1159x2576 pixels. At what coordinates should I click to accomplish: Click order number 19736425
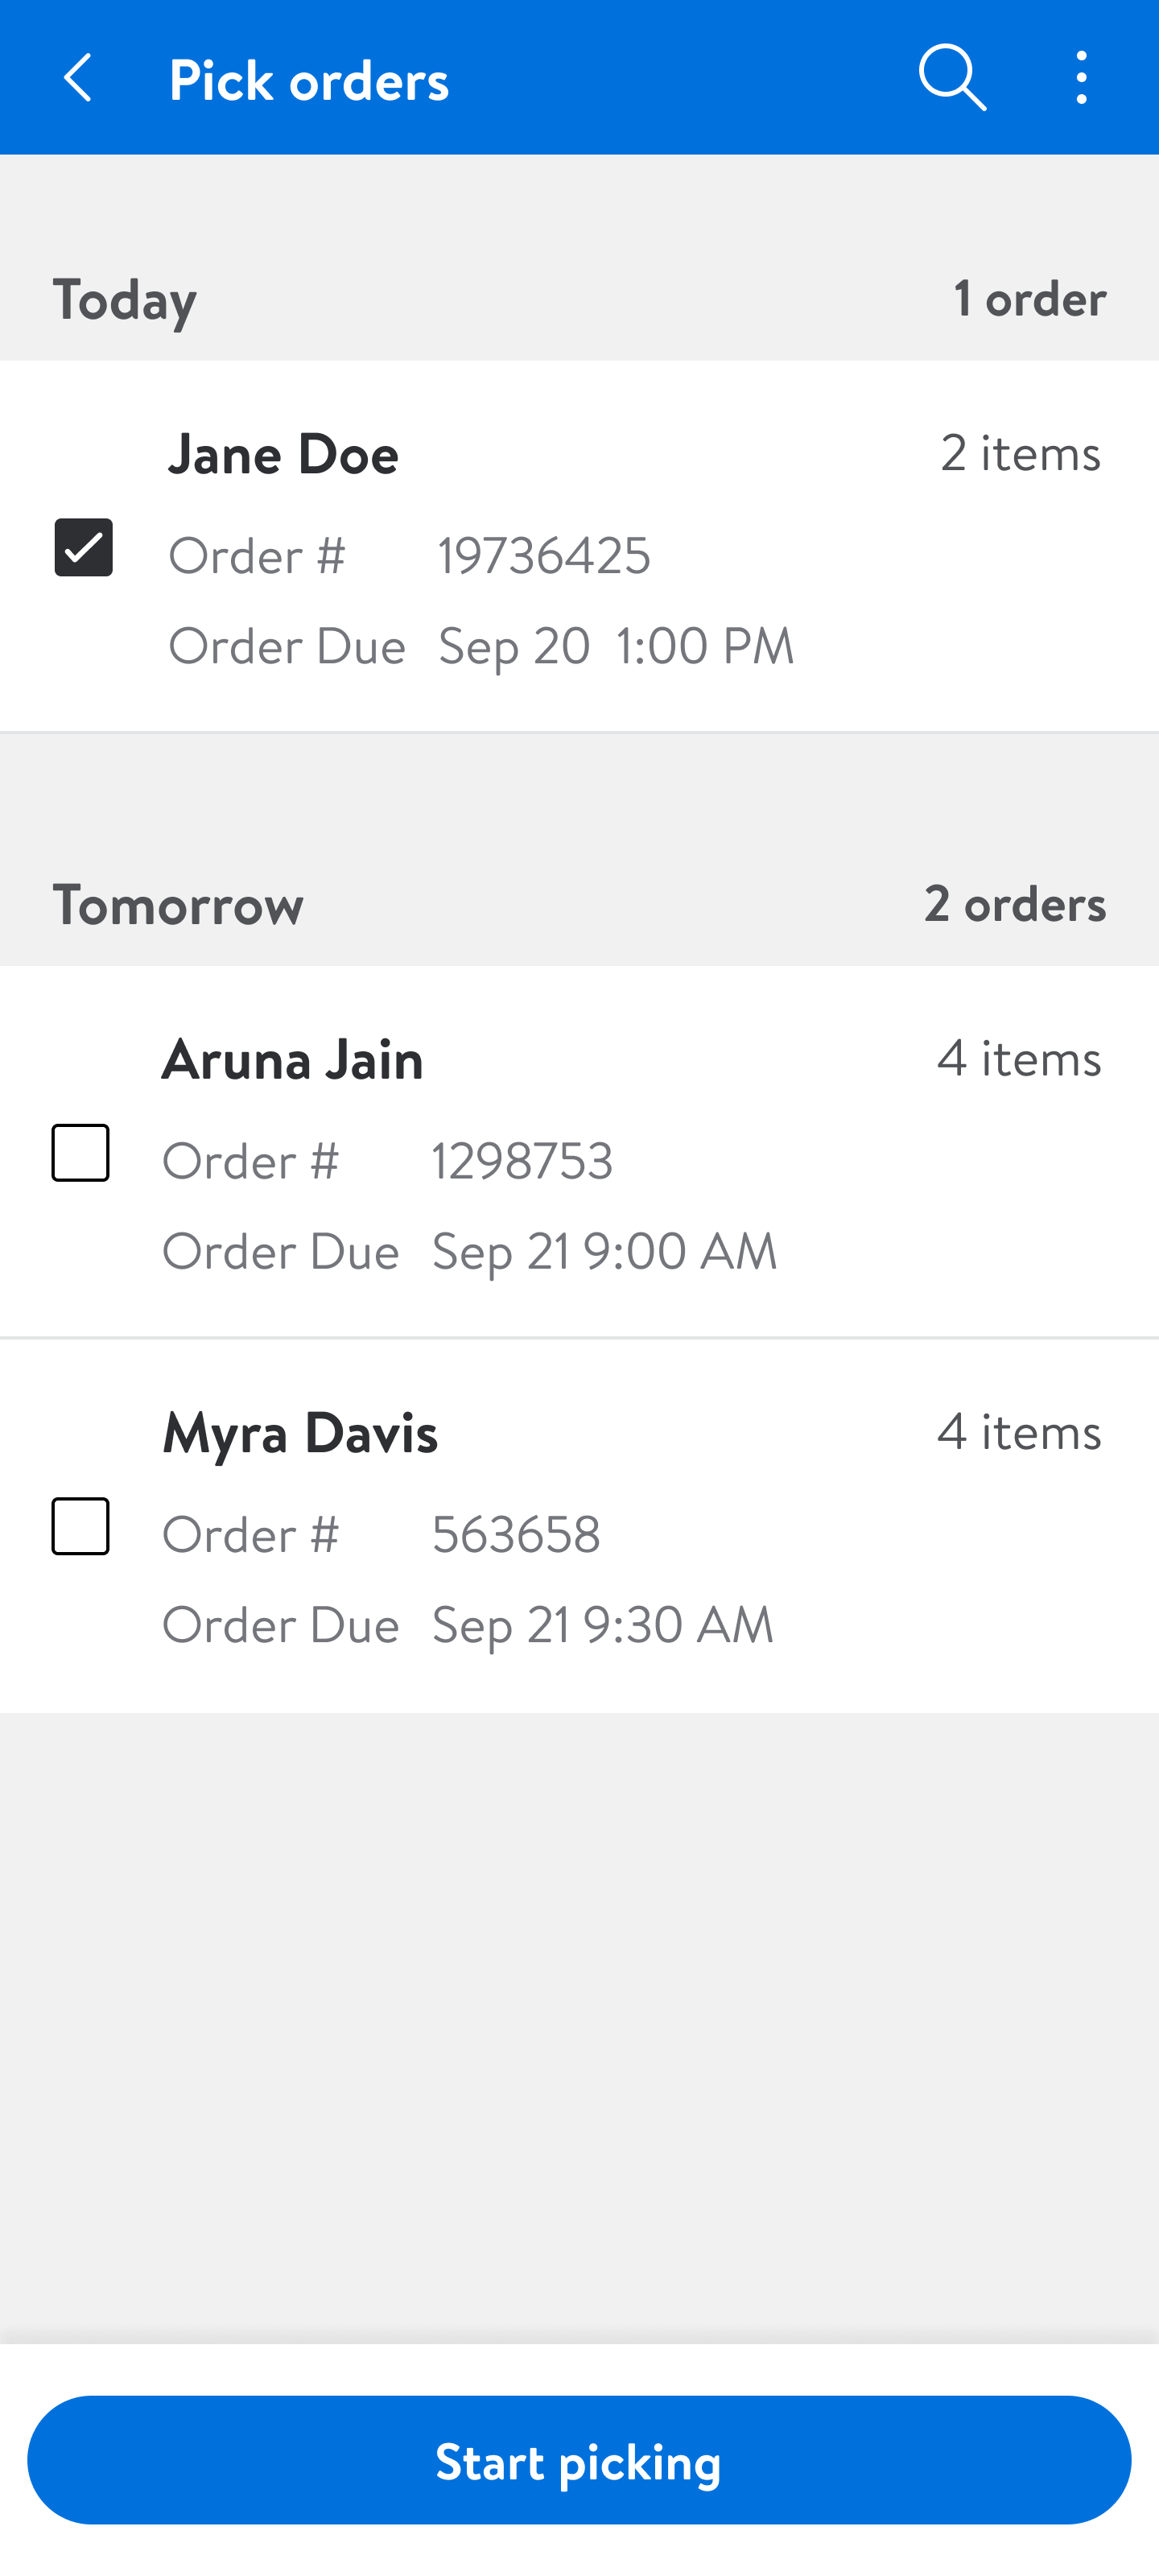[544, 555]
